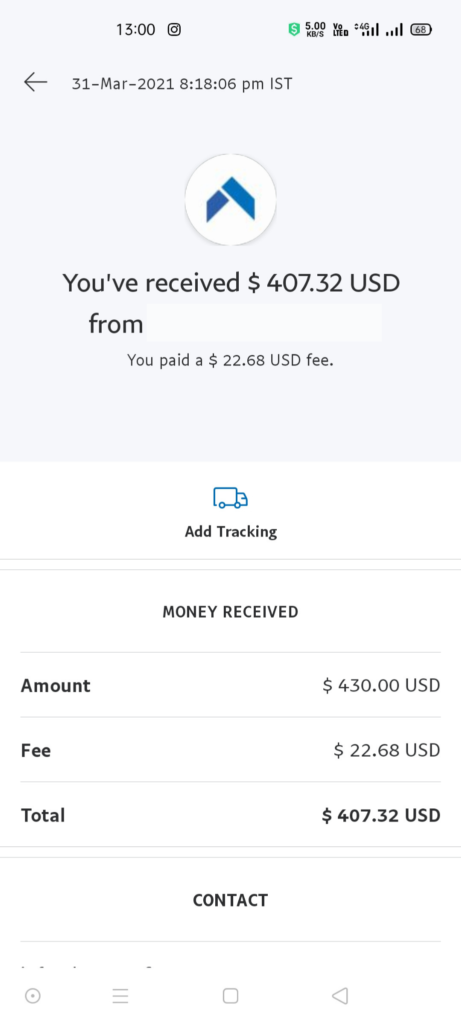Open the Android recent apps square button
The height and width of the screenshot is (1024, 461).
(x=230, y=996)
